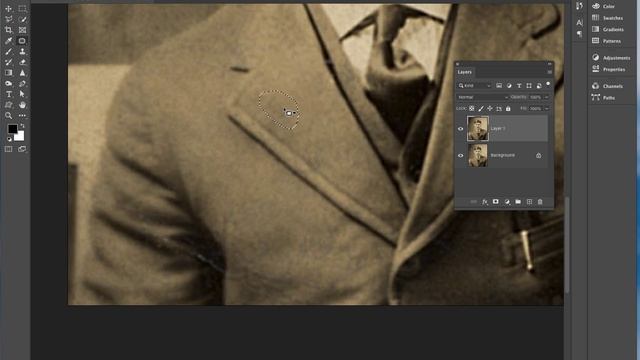
Task: Open the layer filter Kind dropdown
Action: pos(474,86)
